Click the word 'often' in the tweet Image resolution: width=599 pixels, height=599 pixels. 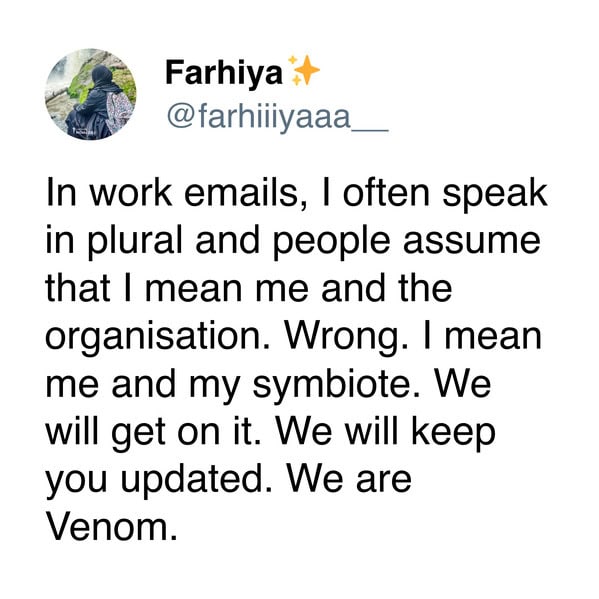point(386,192)
